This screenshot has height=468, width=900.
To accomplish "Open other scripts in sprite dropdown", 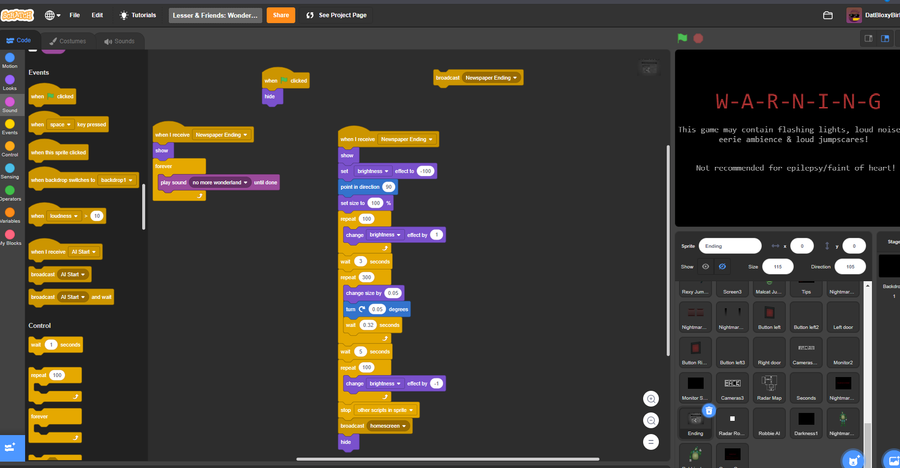I will [x=385, y=411].
